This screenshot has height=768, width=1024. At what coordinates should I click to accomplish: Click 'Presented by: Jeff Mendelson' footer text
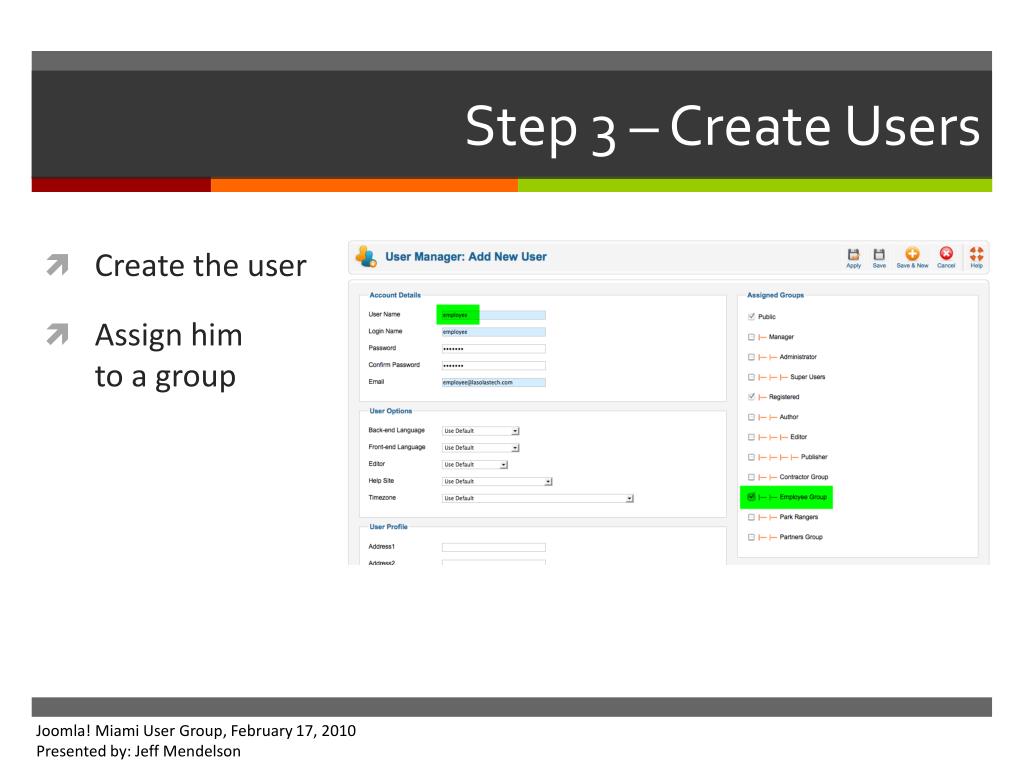[138, 751]
